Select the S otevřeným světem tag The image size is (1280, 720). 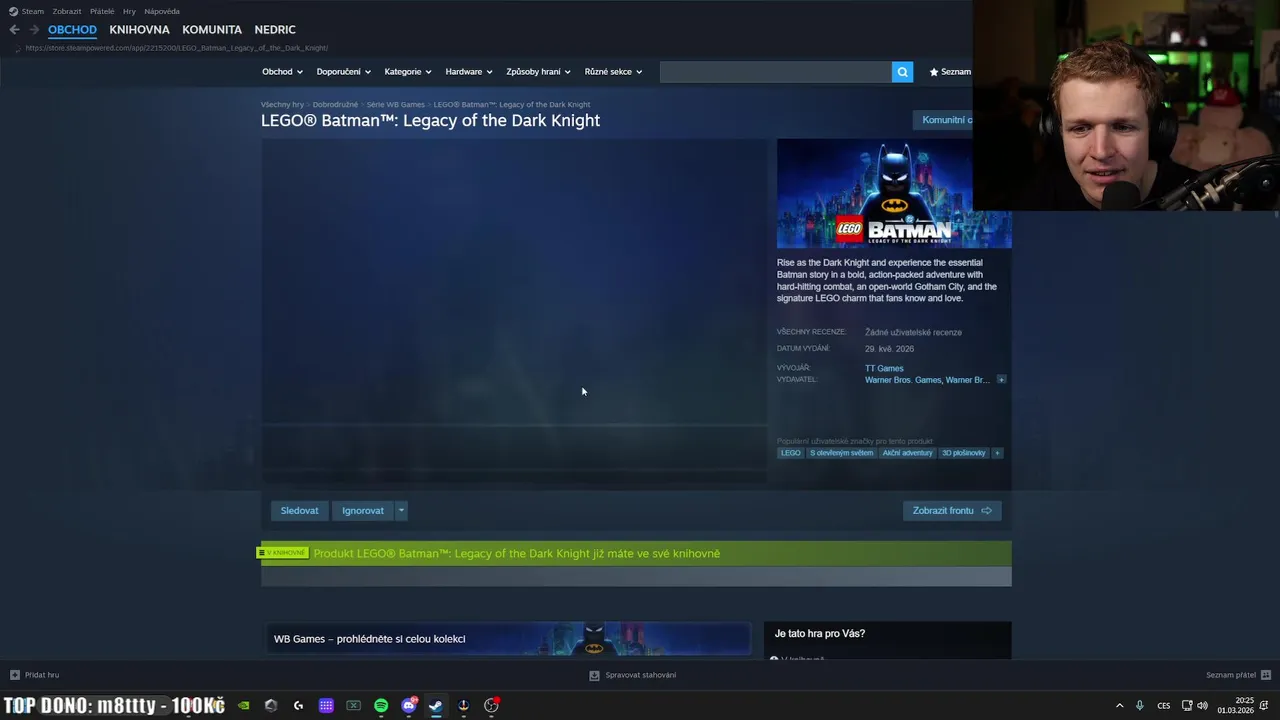[x=841, y=453]
